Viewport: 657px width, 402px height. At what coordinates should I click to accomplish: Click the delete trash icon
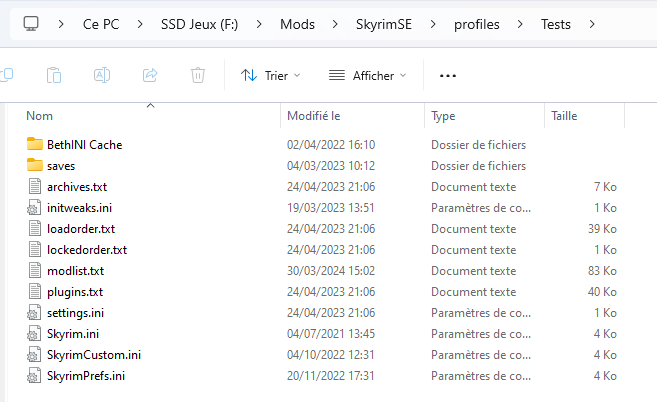tap(198, 75)
